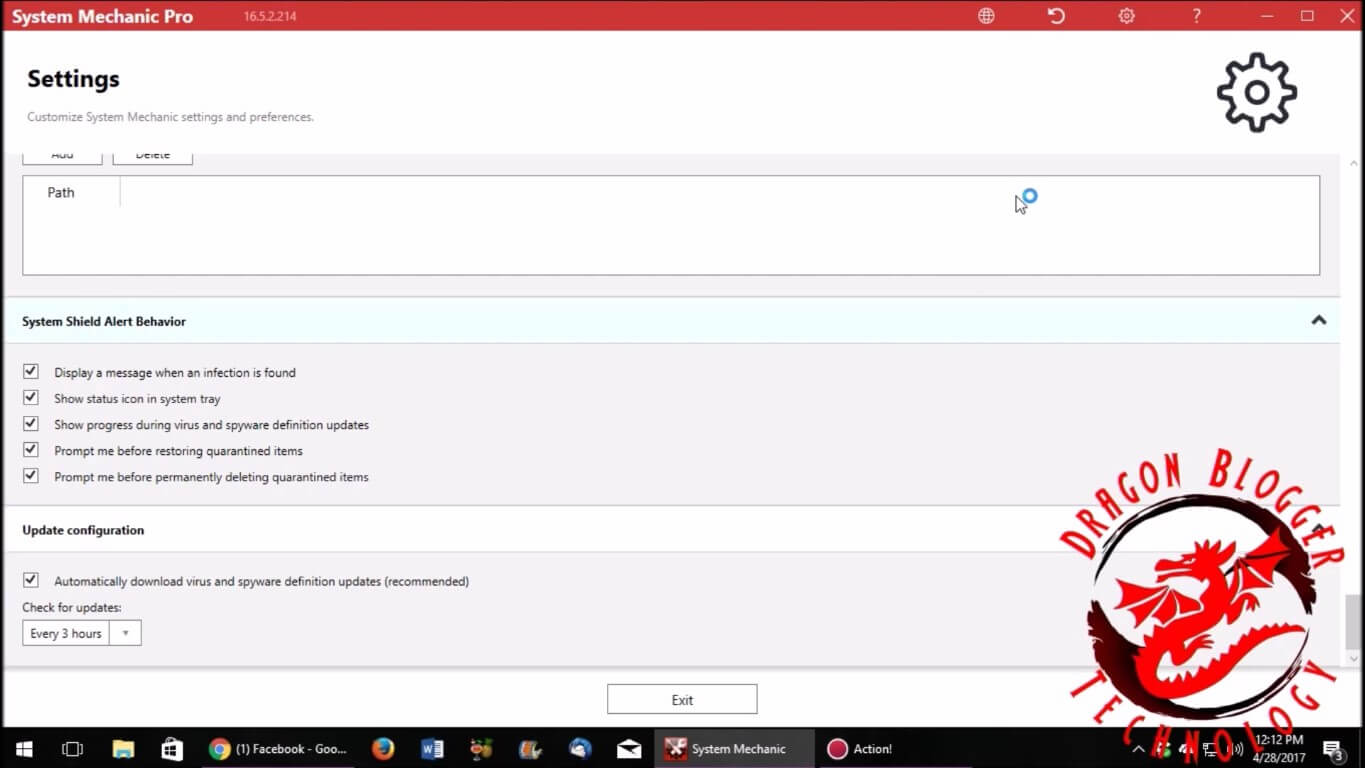This screenshot has width=1365, height=768.
Task: Open Microsoft Word from the taskbar
Action: (x=432, y=749)
